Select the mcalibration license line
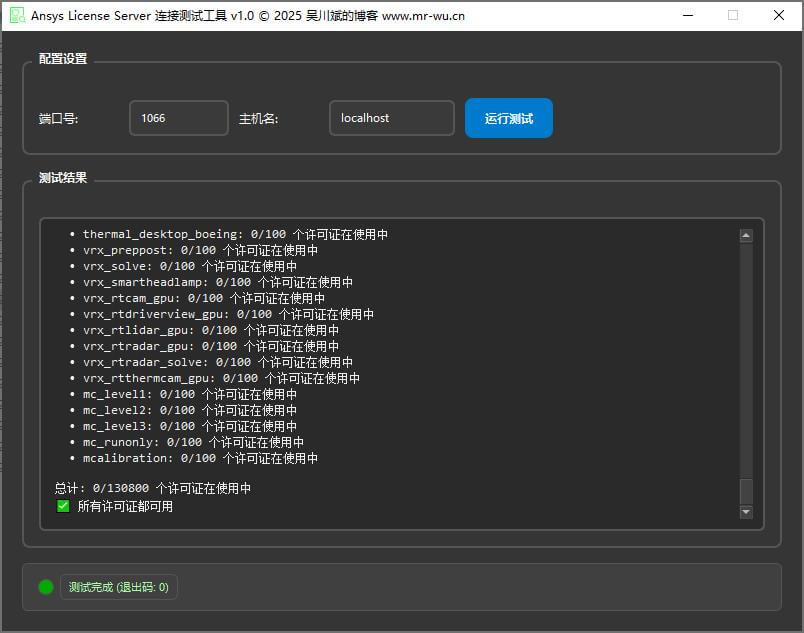Image resolution: width=804 pixels, height=633 pixels. [x=200, y=458]
